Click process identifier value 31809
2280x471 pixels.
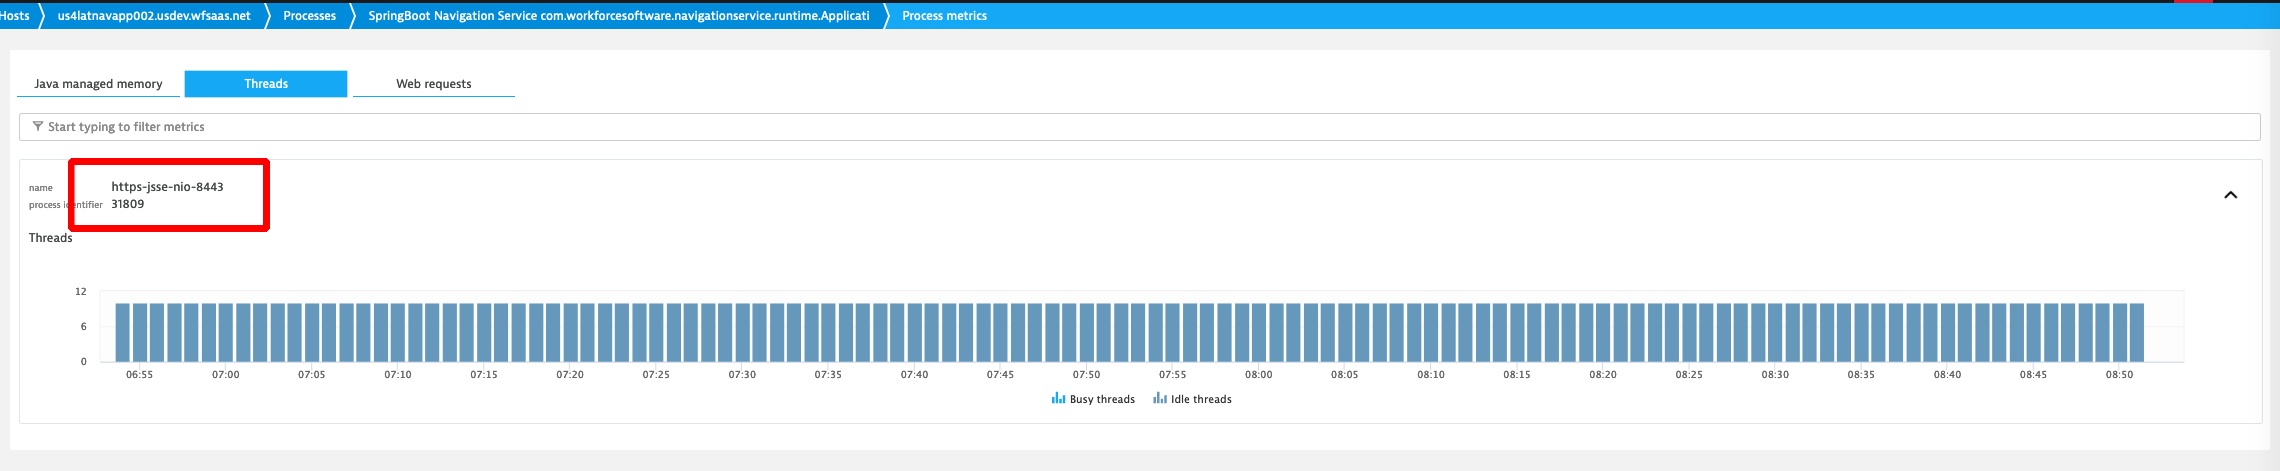coord(127,204)
